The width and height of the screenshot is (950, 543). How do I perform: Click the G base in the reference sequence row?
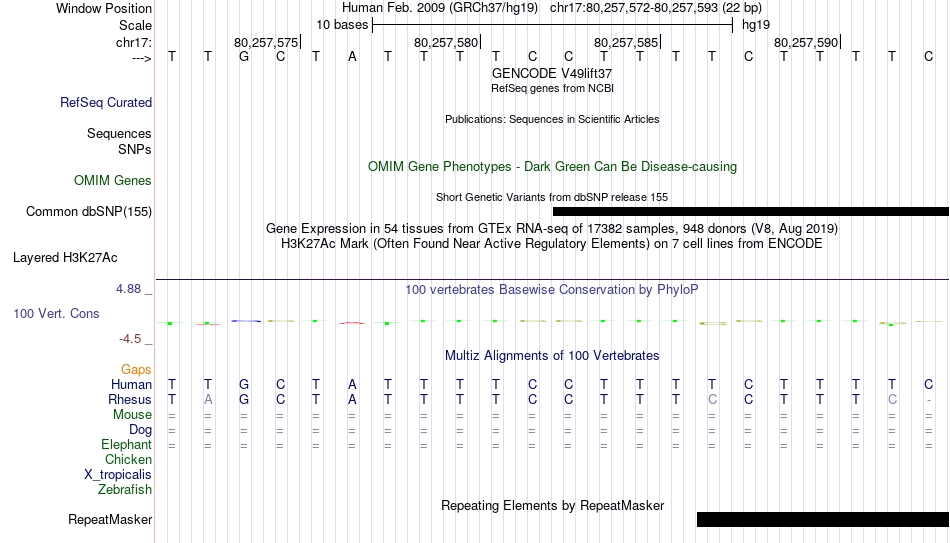(244, 56)
